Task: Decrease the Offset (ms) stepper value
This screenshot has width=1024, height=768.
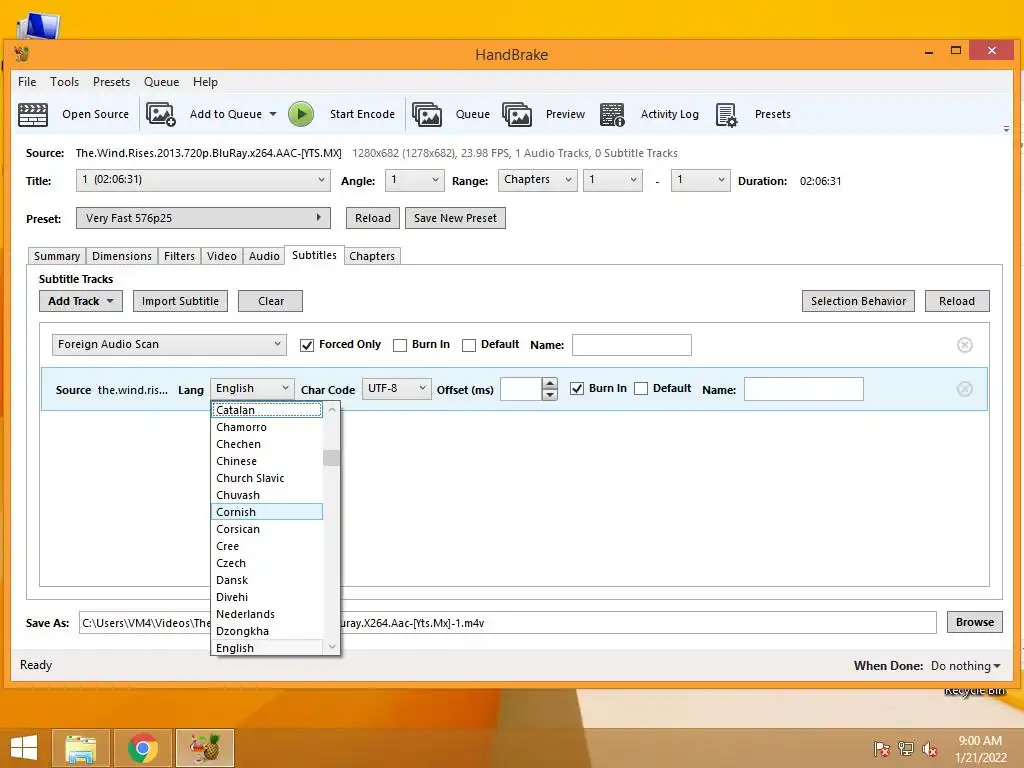Action: click(550, 394)
